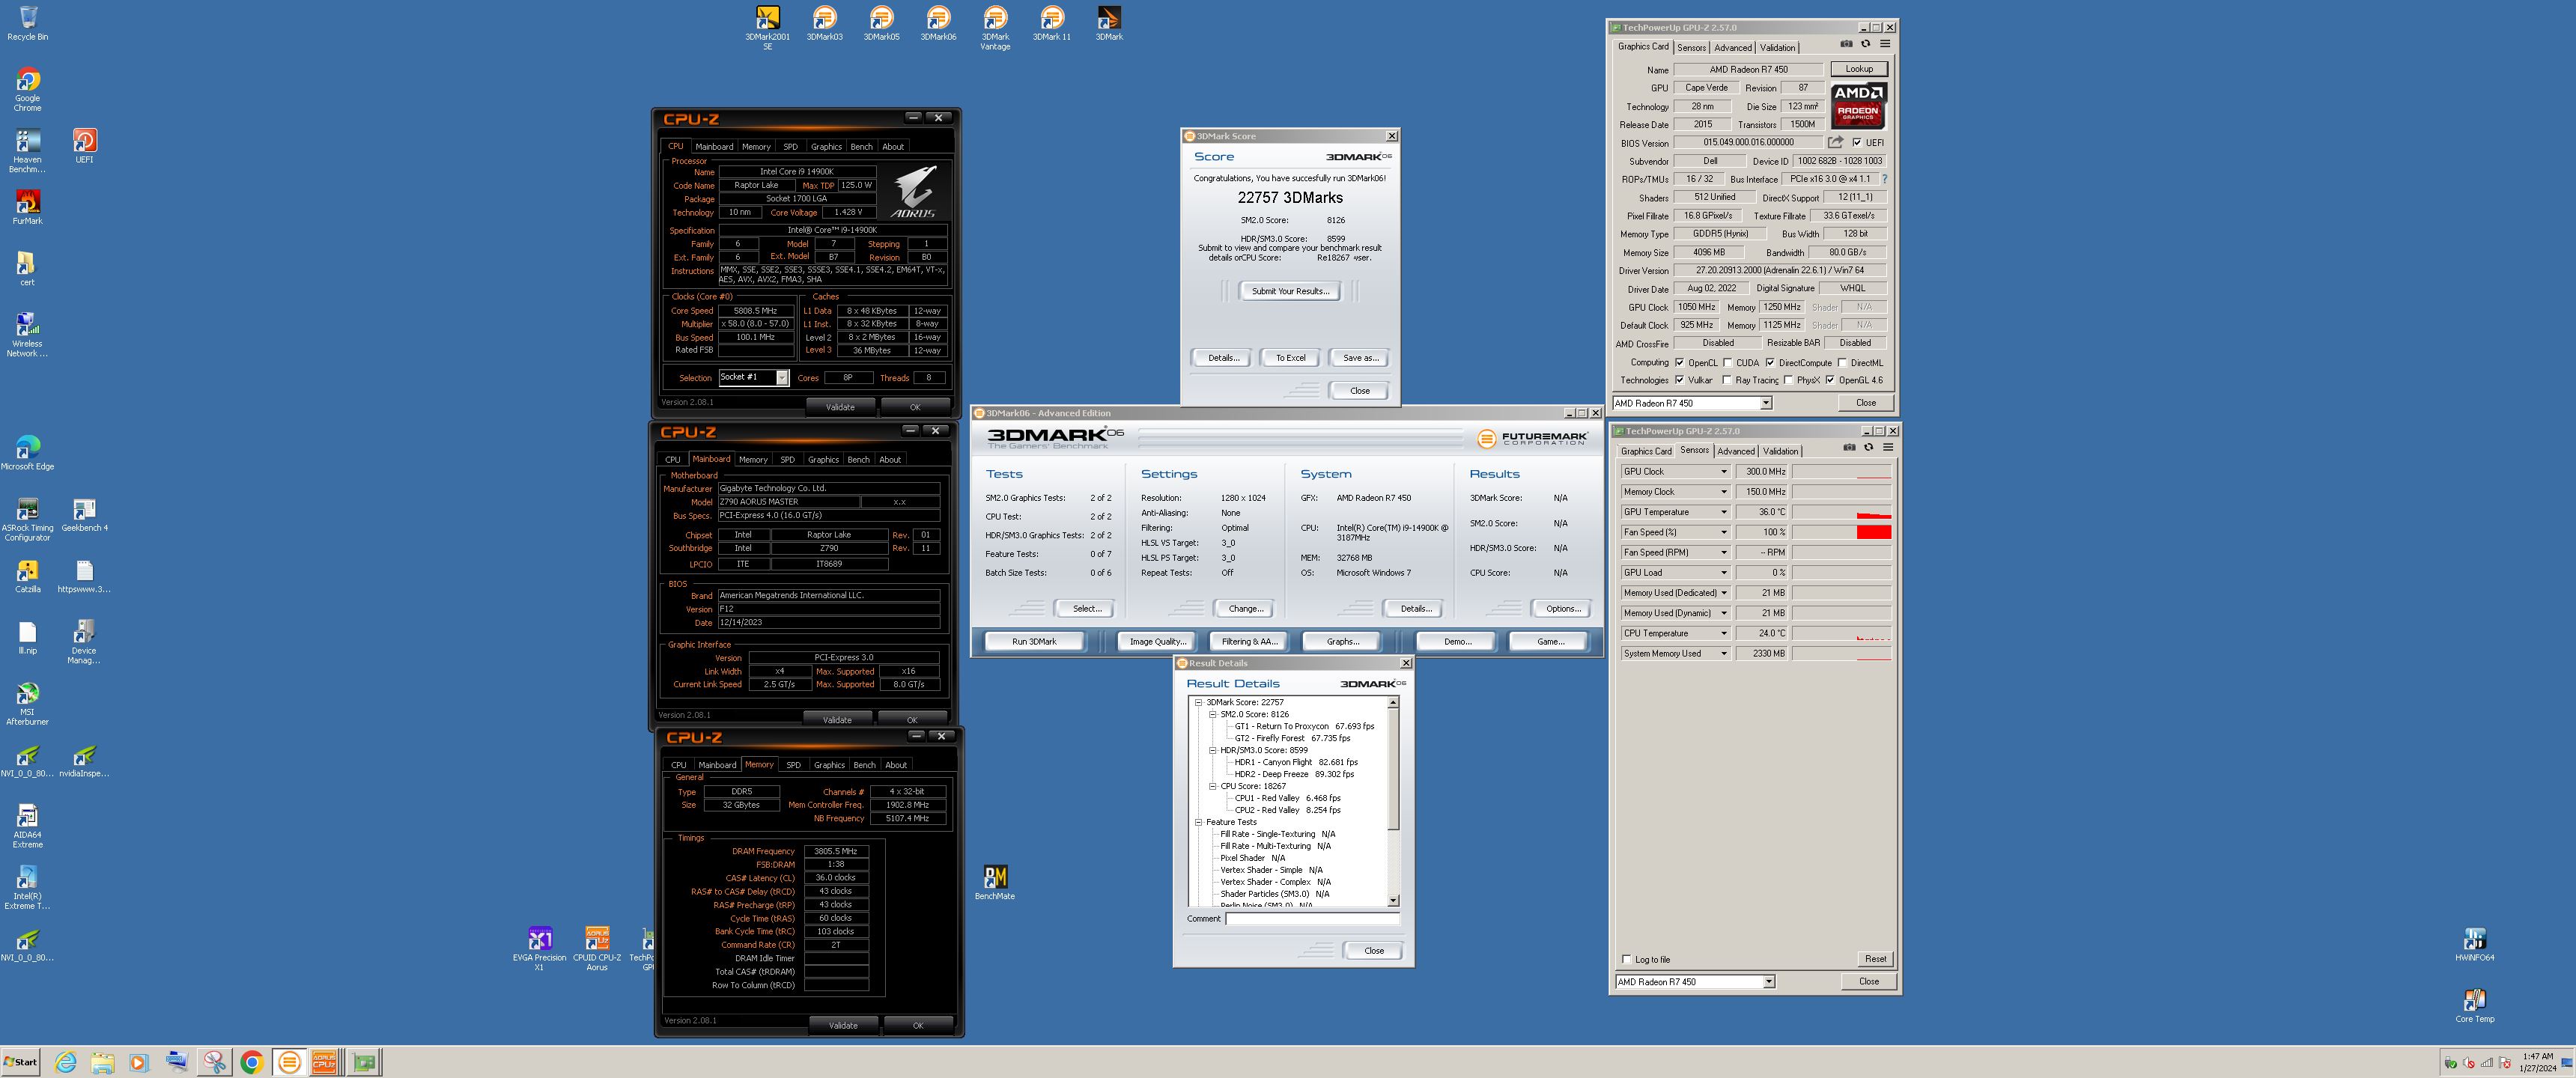
Task: Click the Result Details scrollbar down arrow
Action: tap(1394, 901)
